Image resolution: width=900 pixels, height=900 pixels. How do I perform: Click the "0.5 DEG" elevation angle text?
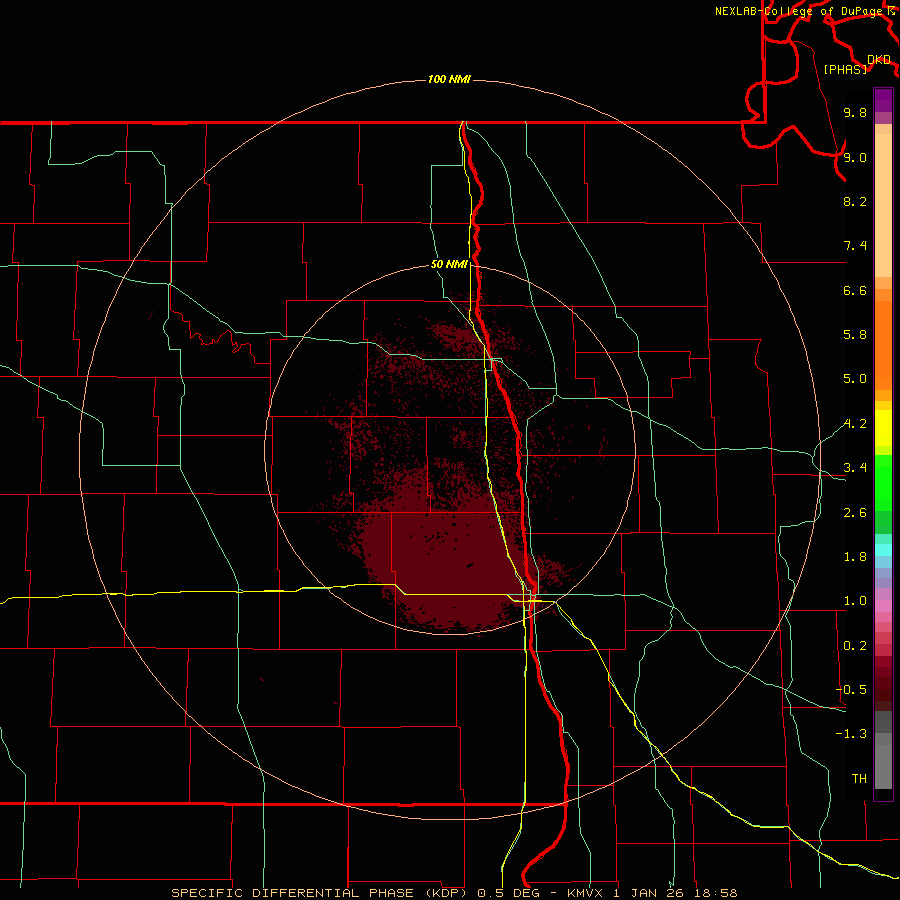coord(509,893)
